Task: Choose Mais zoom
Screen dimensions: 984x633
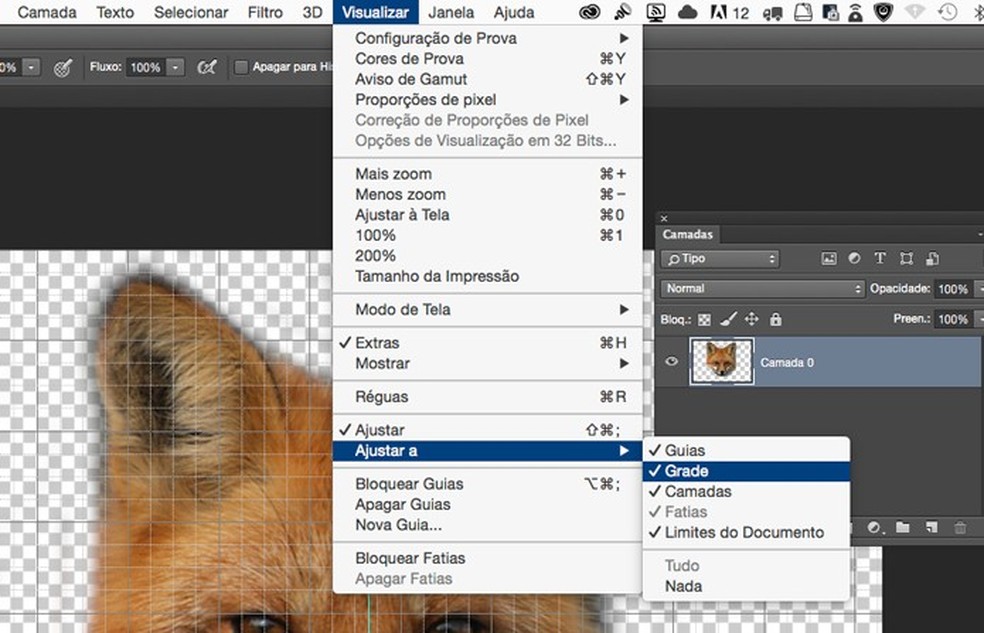Action: click(487, 174)
